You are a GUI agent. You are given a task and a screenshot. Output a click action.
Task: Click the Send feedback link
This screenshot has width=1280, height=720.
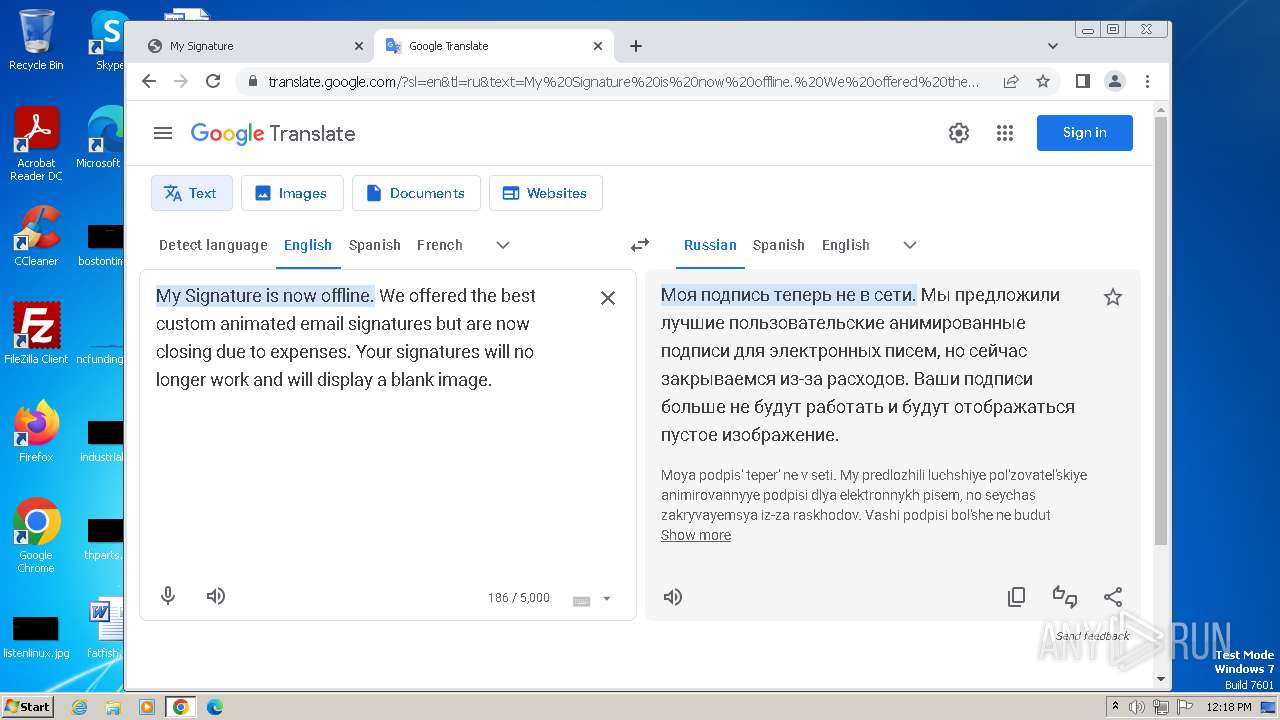coord(1093,636)
